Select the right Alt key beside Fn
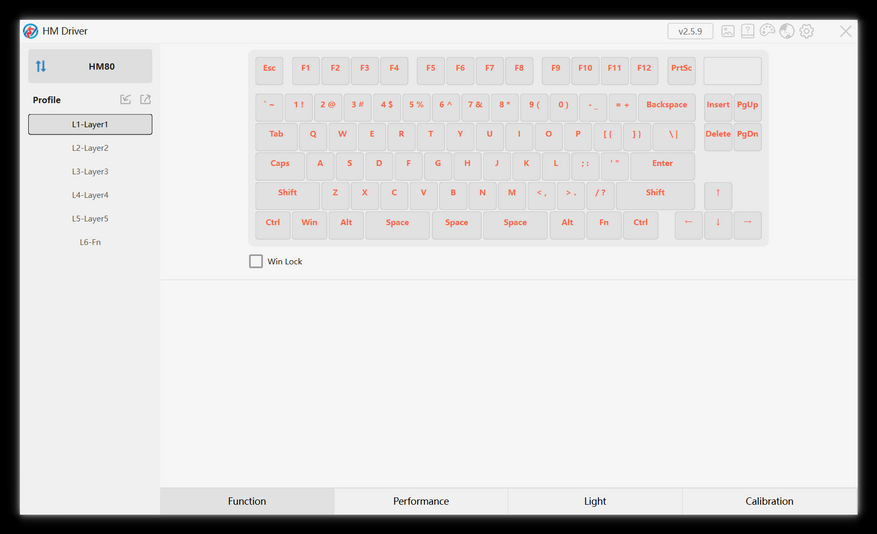The image size is (877, 534). pos(567,225)
